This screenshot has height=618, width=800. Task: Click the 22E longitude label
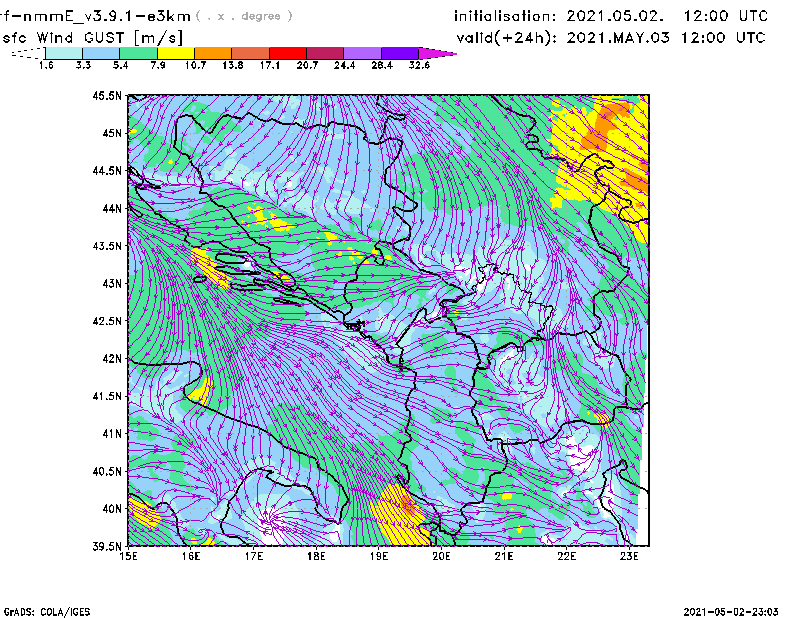pyautogui.click(x=566, y=556)
